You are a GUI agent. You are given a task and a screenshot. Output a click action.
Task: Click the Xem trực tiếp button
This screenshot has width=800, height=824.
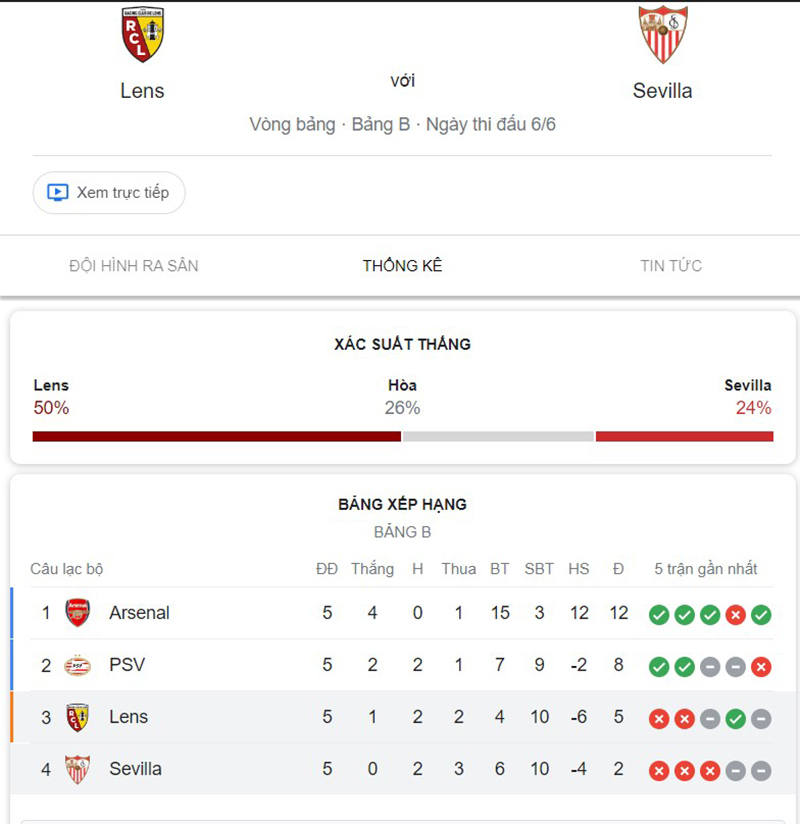(x=108, y=192)
